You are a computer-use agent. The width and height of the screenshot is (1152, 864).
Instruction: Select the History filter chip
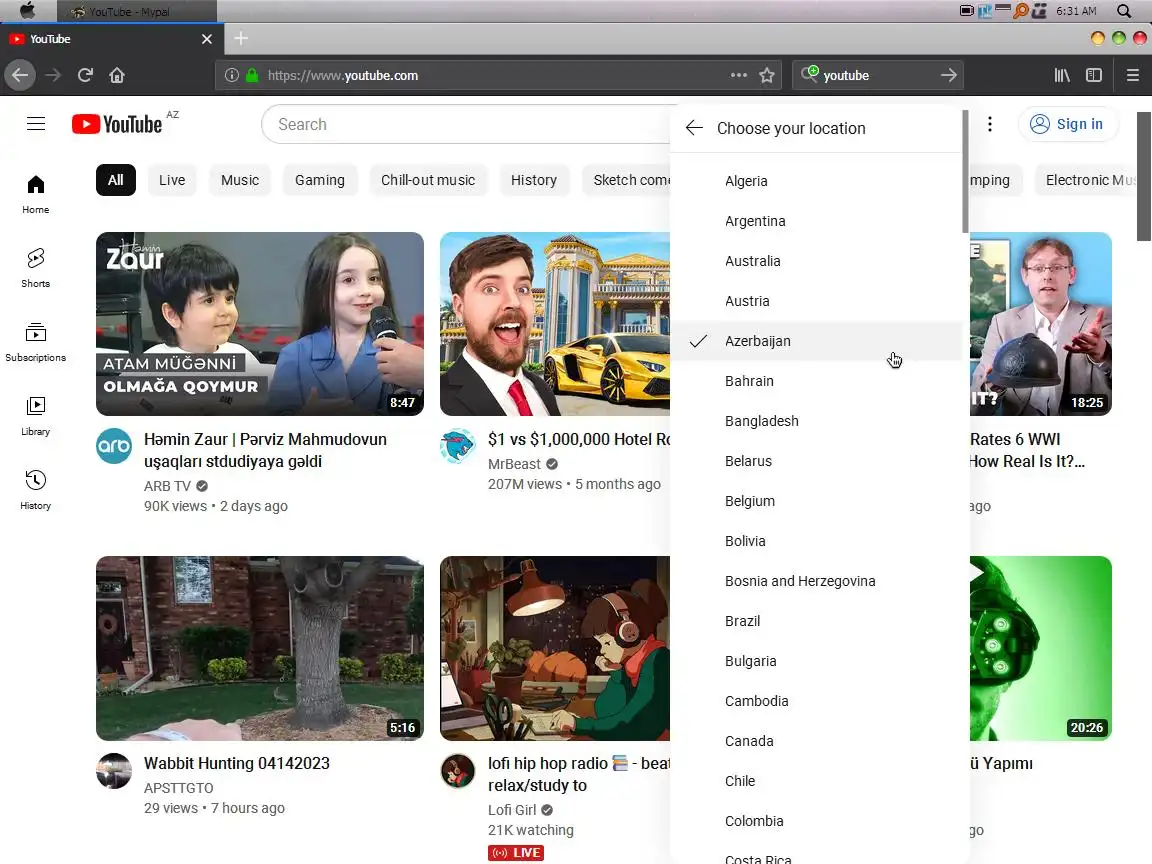pos(533,180)
